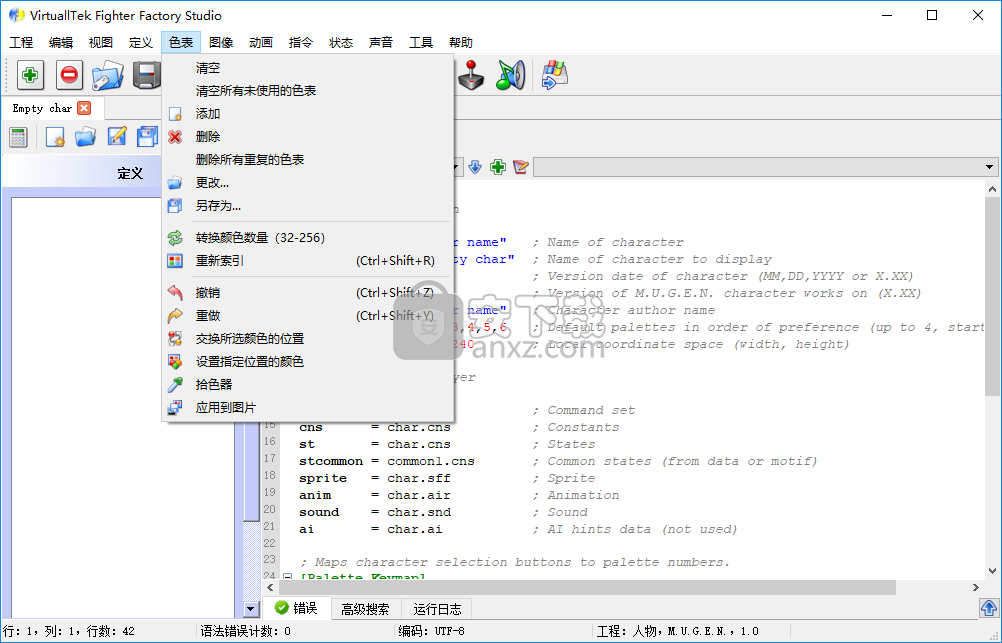Click the horizontal scrollbar left arrow
Viewport: 1002px width, 643px height.
270,587
